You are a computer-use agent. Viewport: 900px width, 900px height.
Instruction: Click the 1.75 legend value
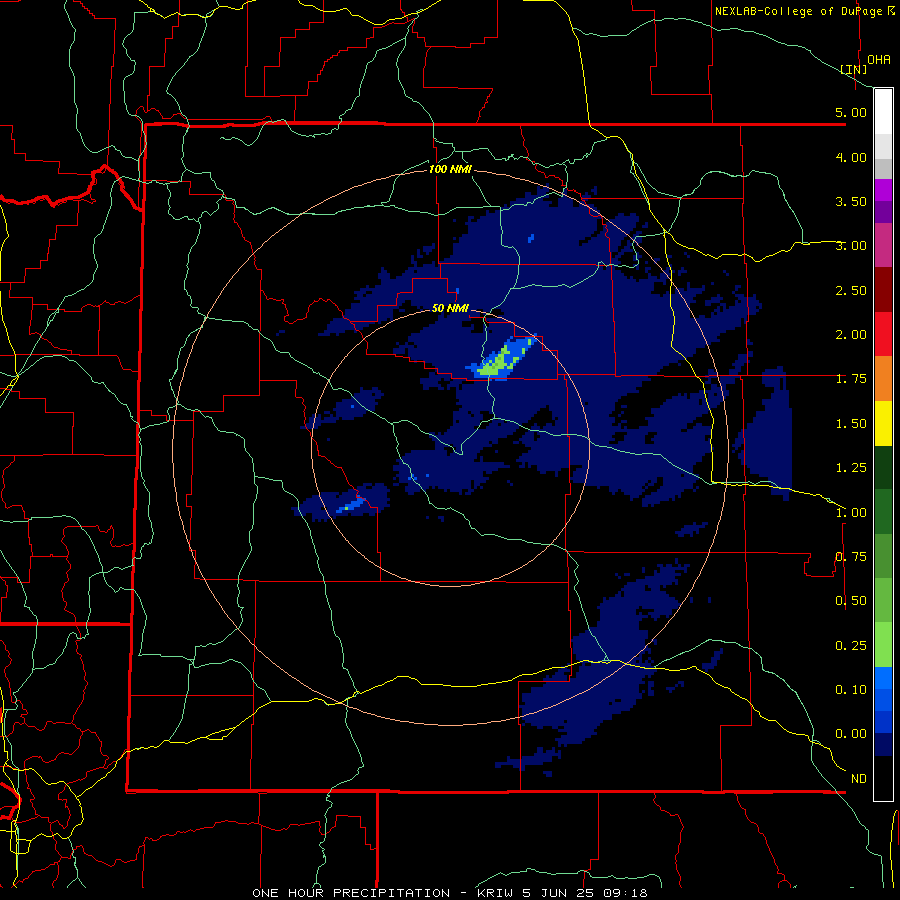click(851, 379)
